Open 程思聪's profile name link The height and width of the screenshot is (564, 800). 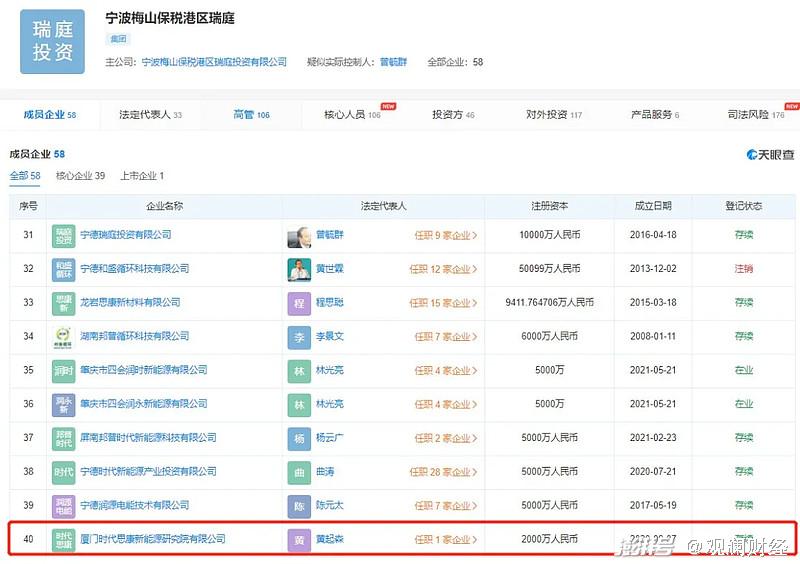(x=330, y=302)
